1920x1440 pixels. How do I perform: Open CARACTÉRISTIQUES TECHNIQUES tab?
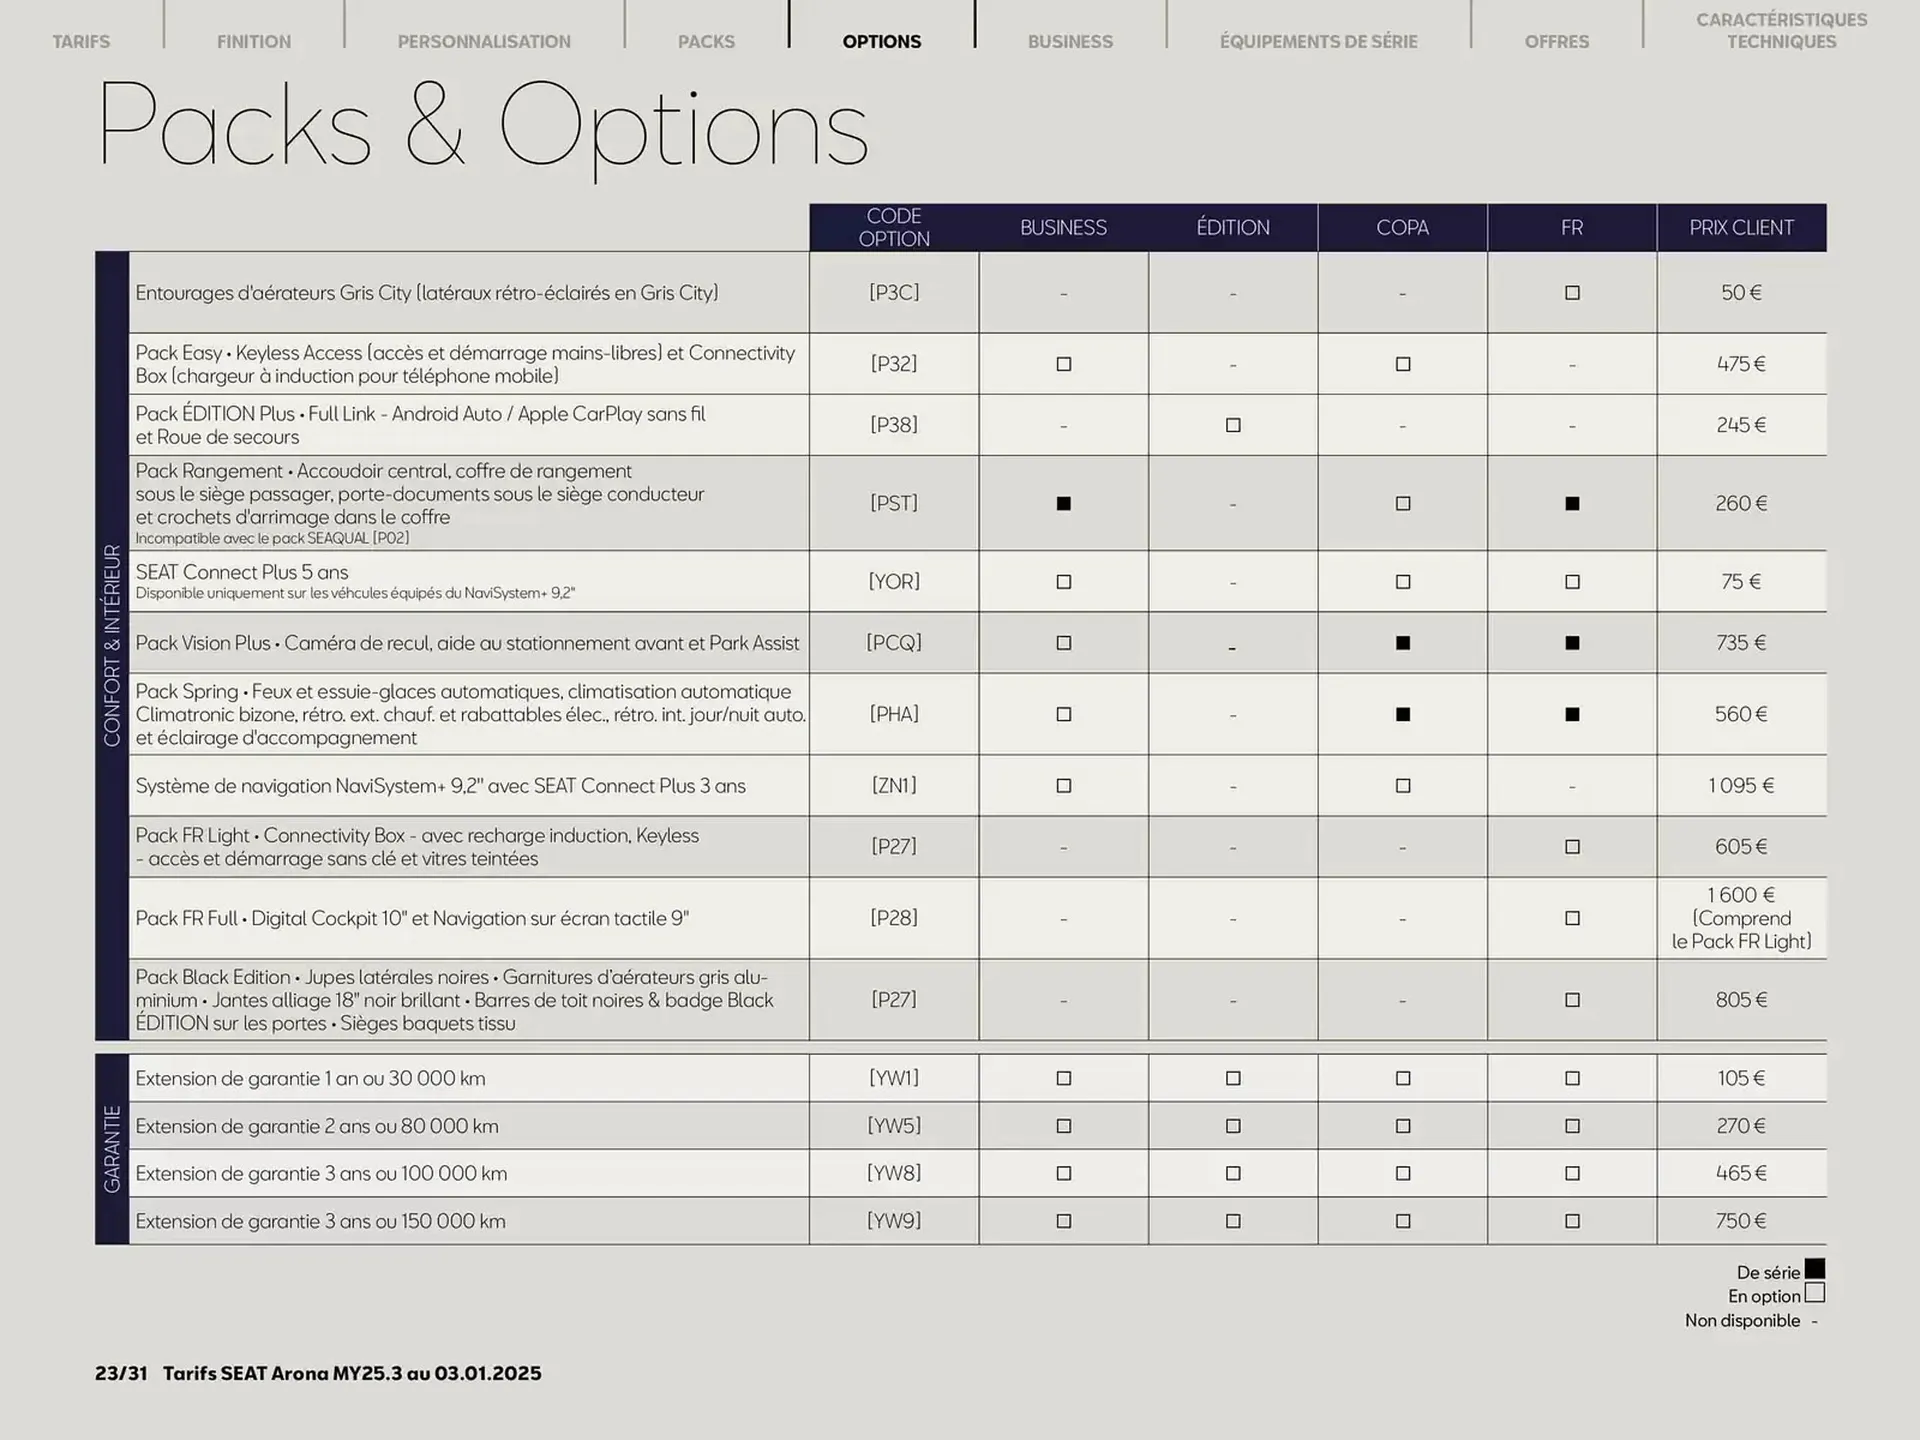coord(1781,31)
